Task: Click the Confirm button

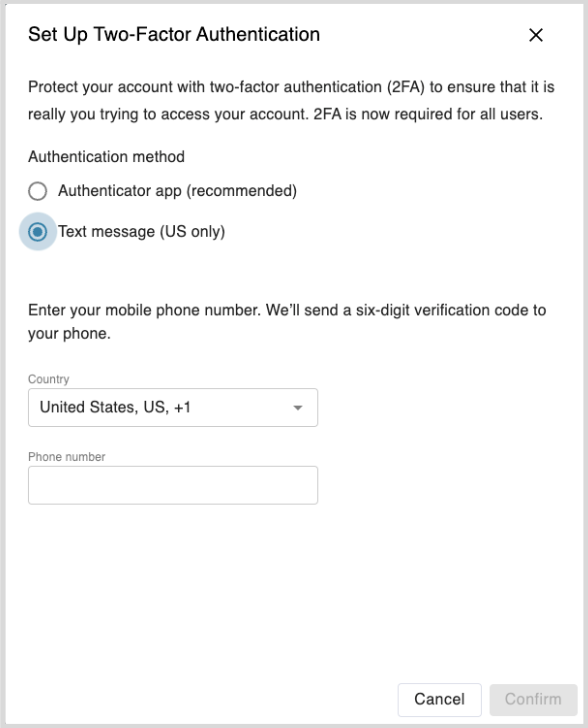Action: click(x=533, y=699)
